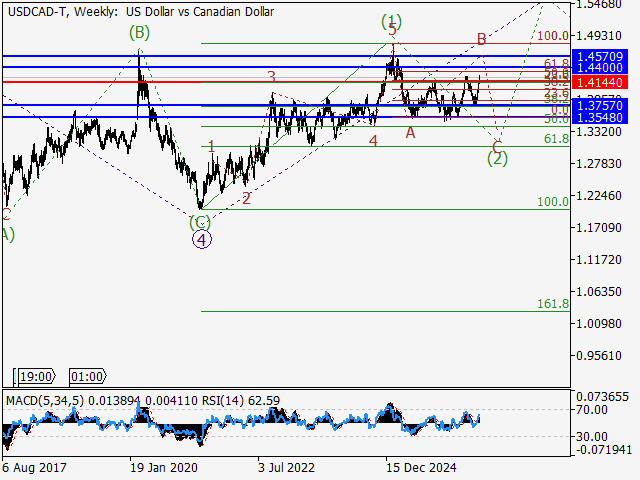Select the red wave 3 label
640x480 pixels.
click(272, 76)
